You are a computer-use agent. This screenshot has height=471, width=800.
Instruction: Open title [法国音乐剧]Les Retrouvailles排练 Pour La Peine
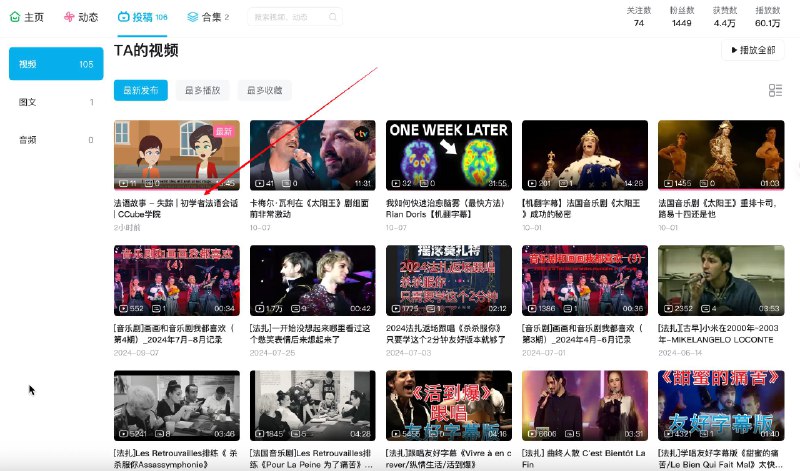(x=311, y=459)
